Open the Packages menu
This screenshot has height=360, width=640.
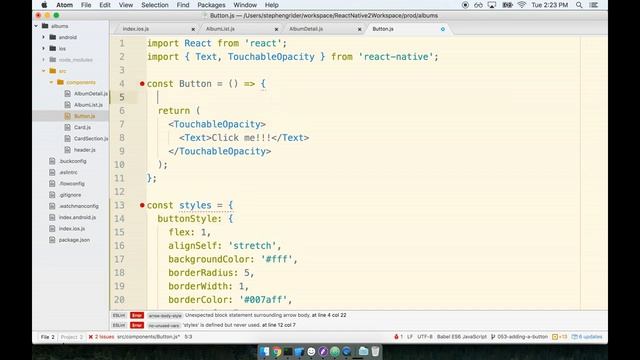[211, 5]
